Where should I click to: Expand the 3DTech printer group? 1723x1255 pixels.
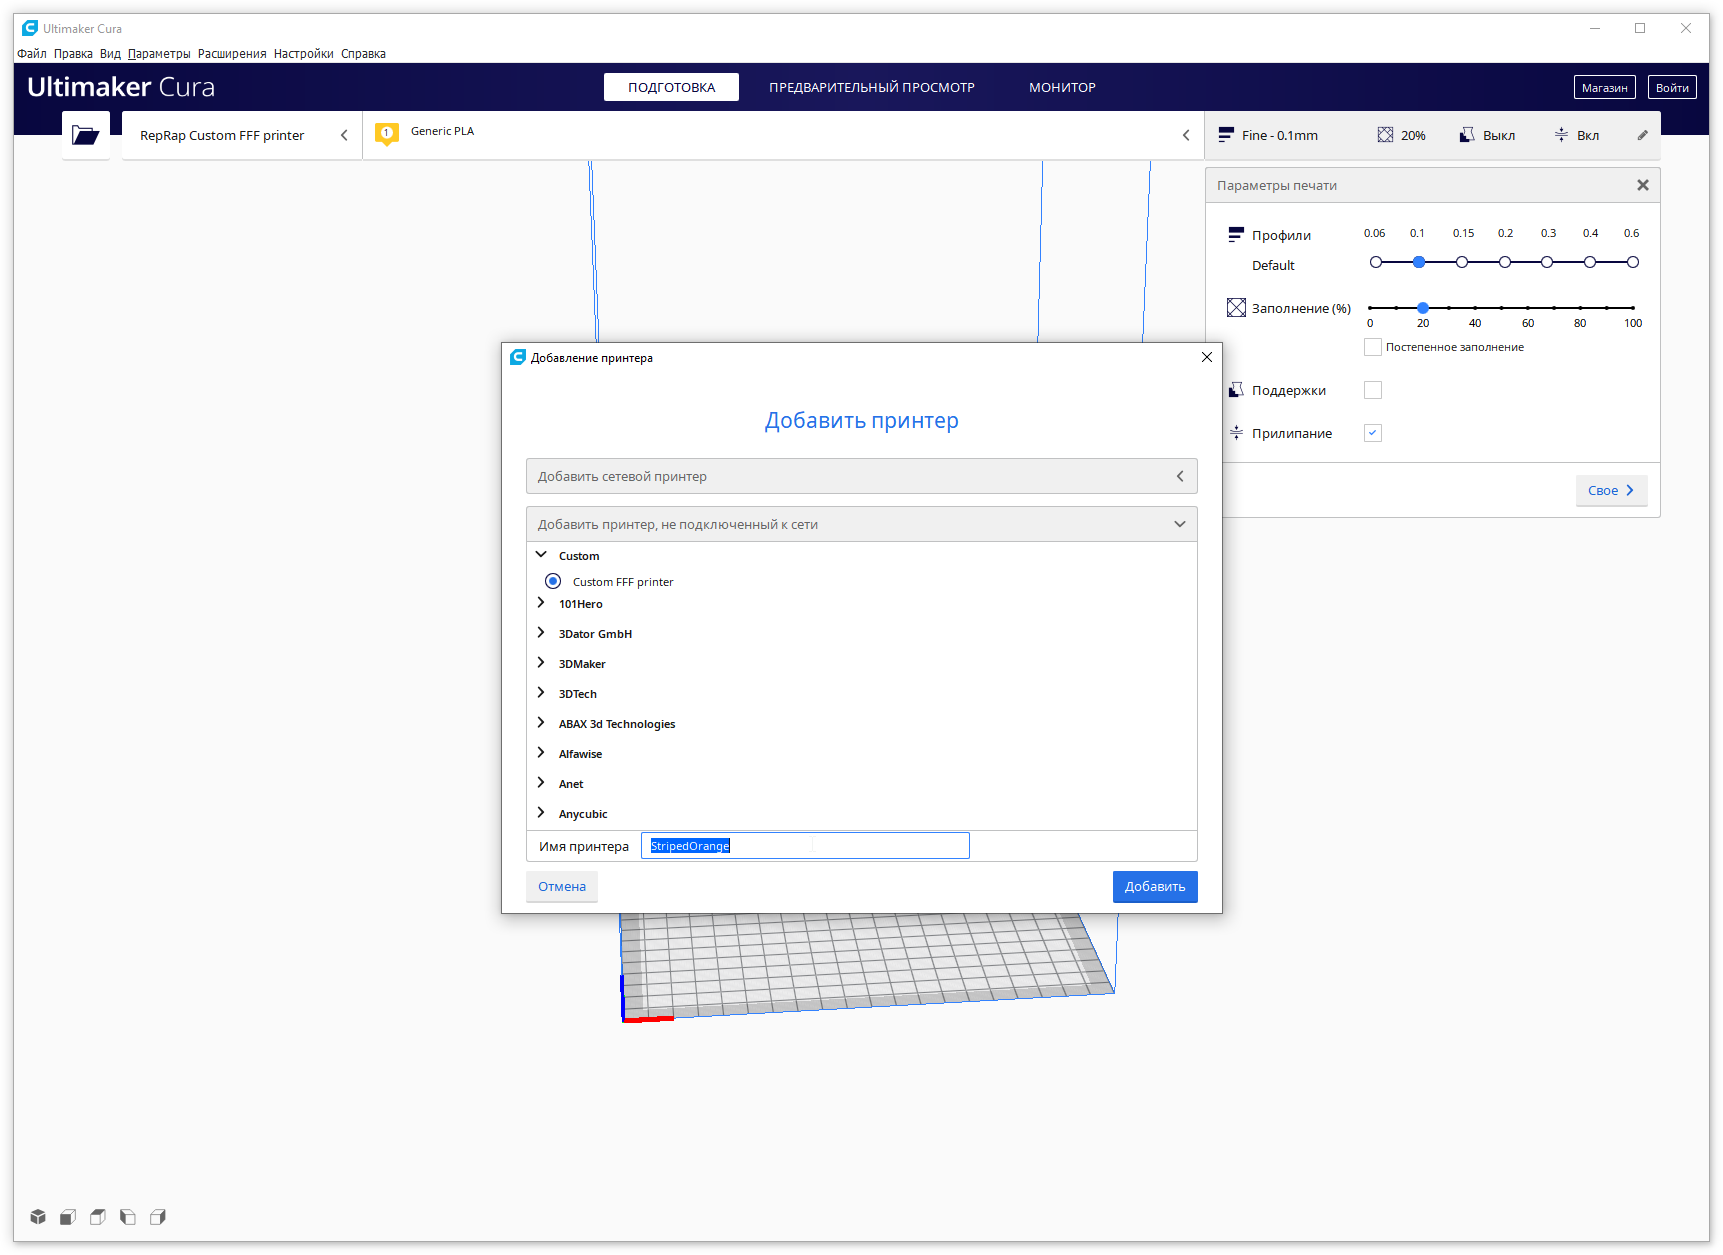tap(541, 693)
